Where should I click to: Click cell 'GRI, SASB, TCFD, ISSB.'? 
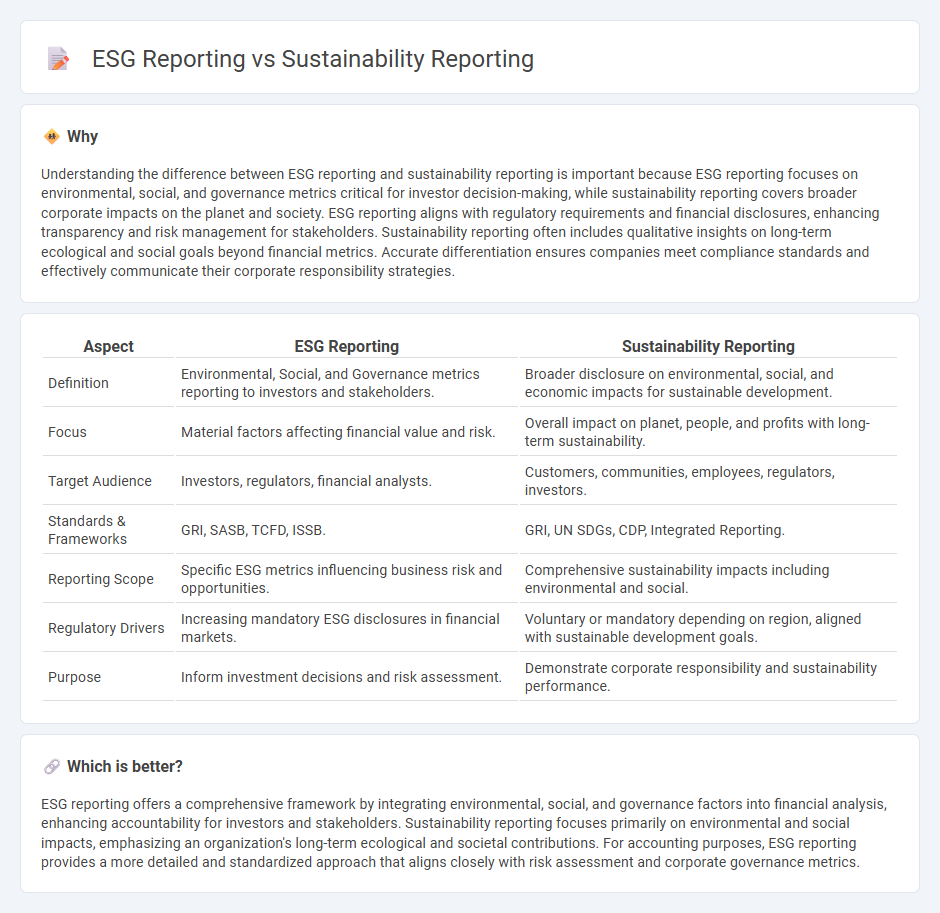253,530
